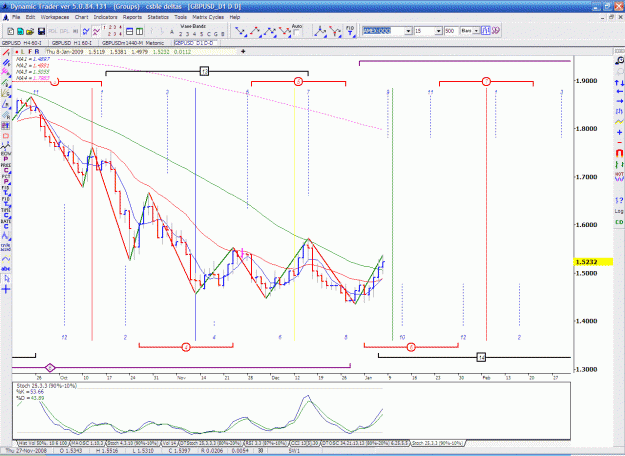625x456 pixels.
Task: Click the FIB time tool icon
Action: coord(350,31)
